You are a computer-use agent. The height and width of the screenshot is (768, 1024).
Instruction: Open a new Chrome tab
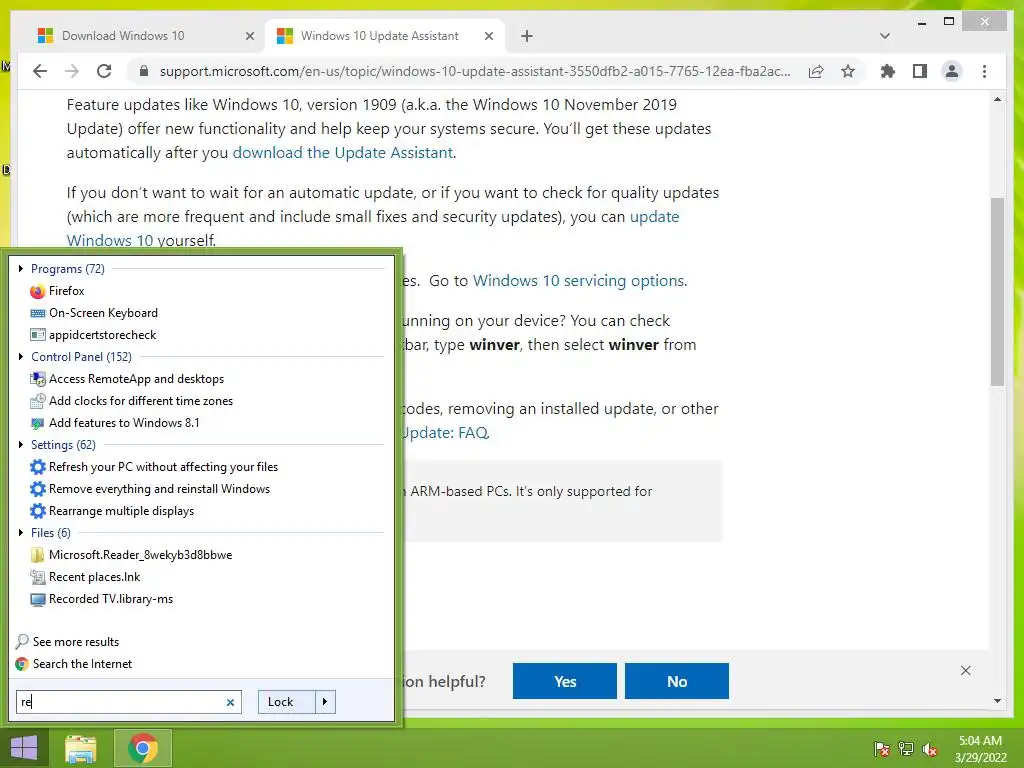[527, 36]
